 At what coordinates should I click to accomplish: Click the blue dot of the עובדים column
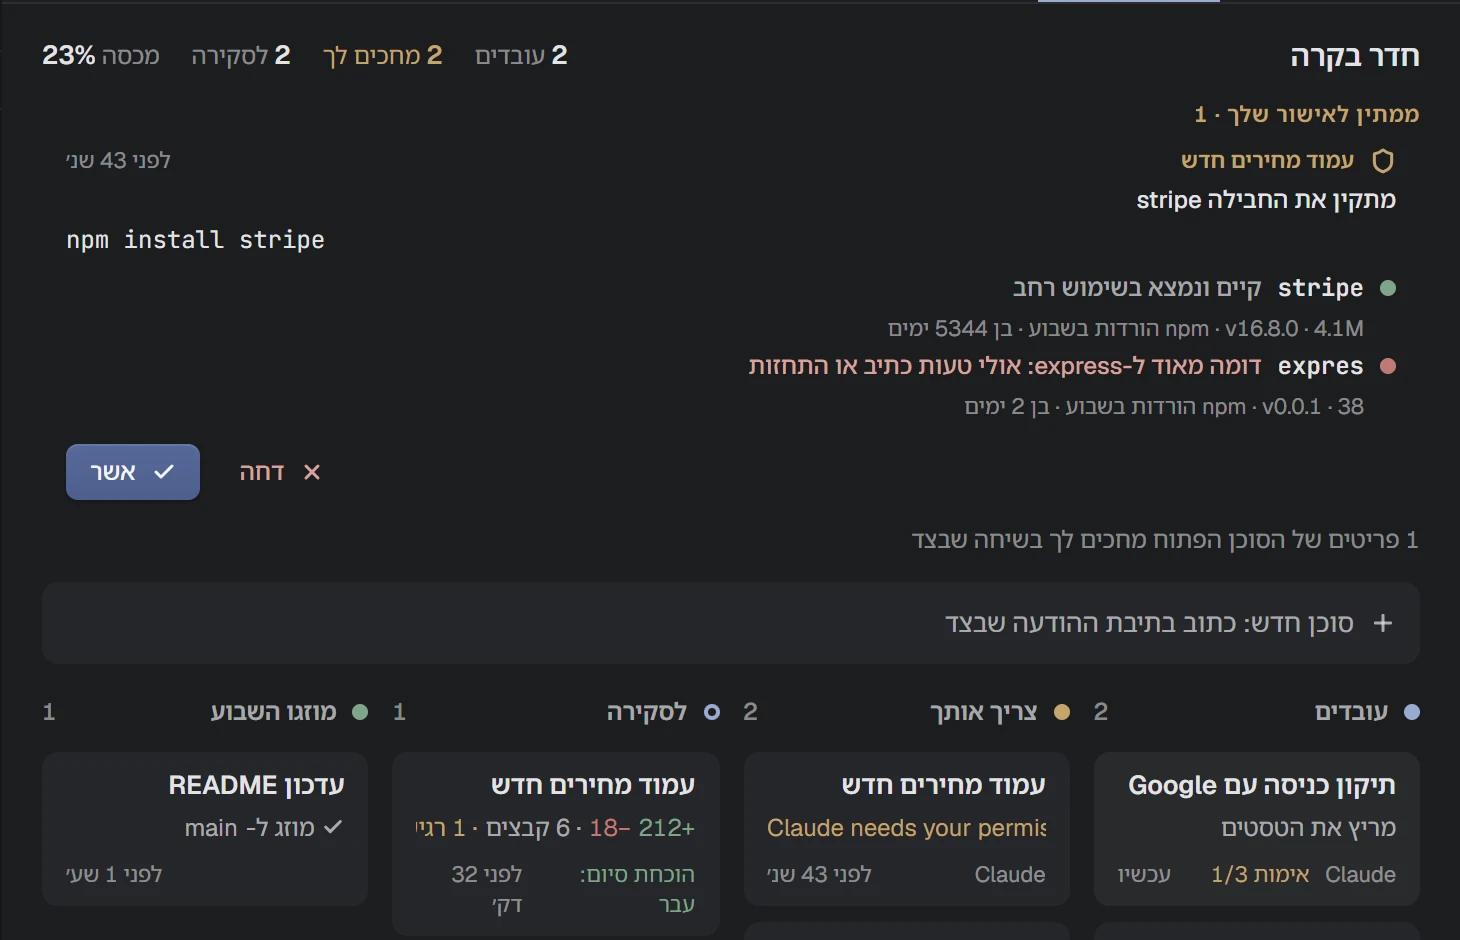click(1411, 712)
